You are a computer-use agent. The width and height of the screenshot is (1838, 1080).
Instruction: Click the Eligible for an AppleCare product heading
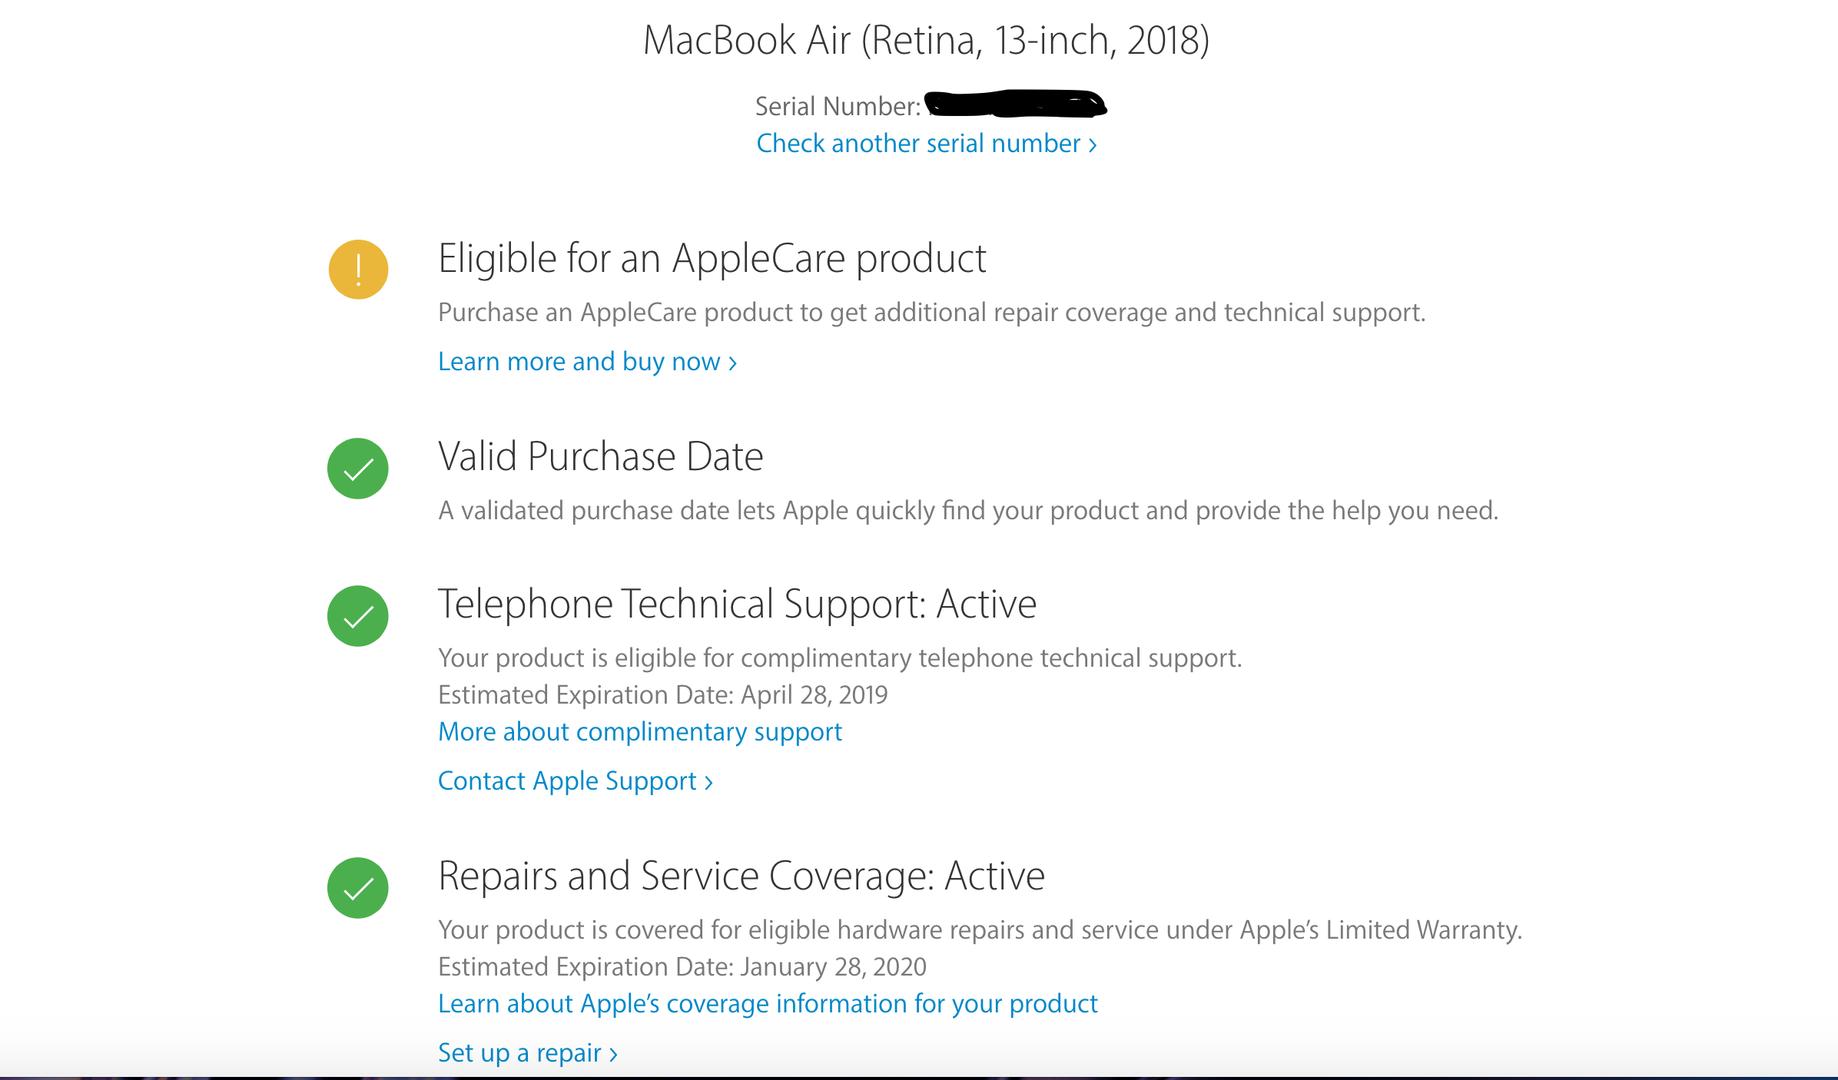coord(712,258)
